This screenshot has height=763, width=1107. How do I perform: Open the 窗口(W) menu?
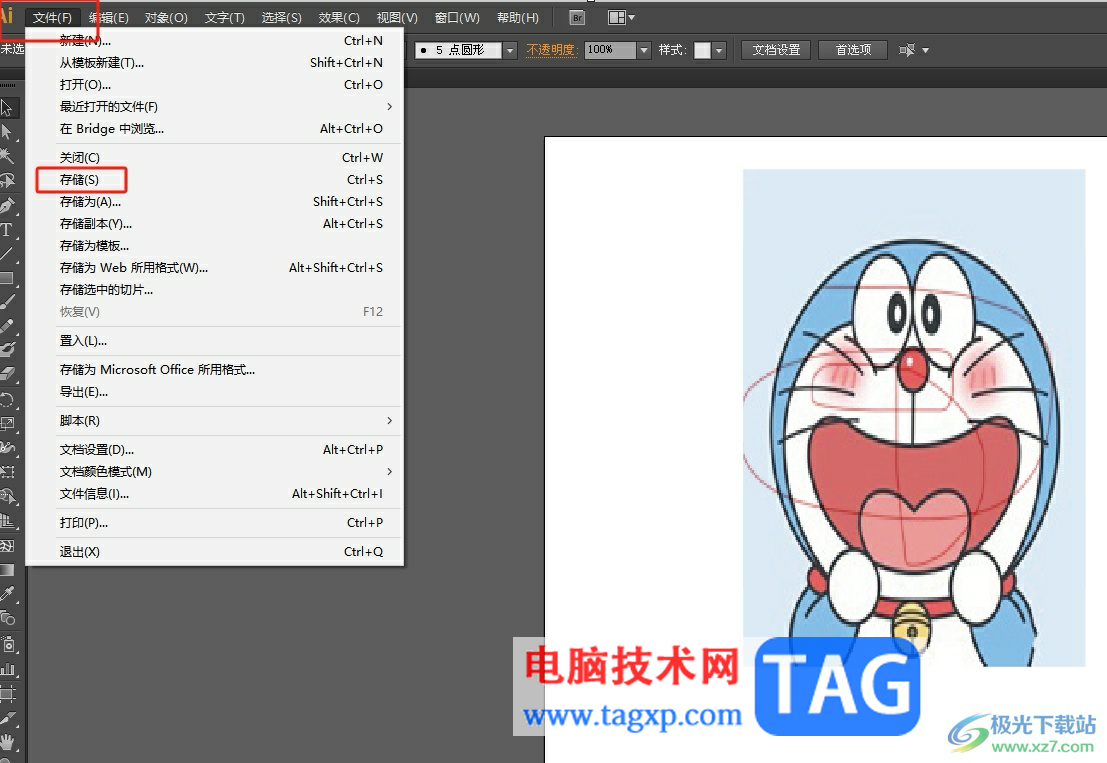click(457, 18)
